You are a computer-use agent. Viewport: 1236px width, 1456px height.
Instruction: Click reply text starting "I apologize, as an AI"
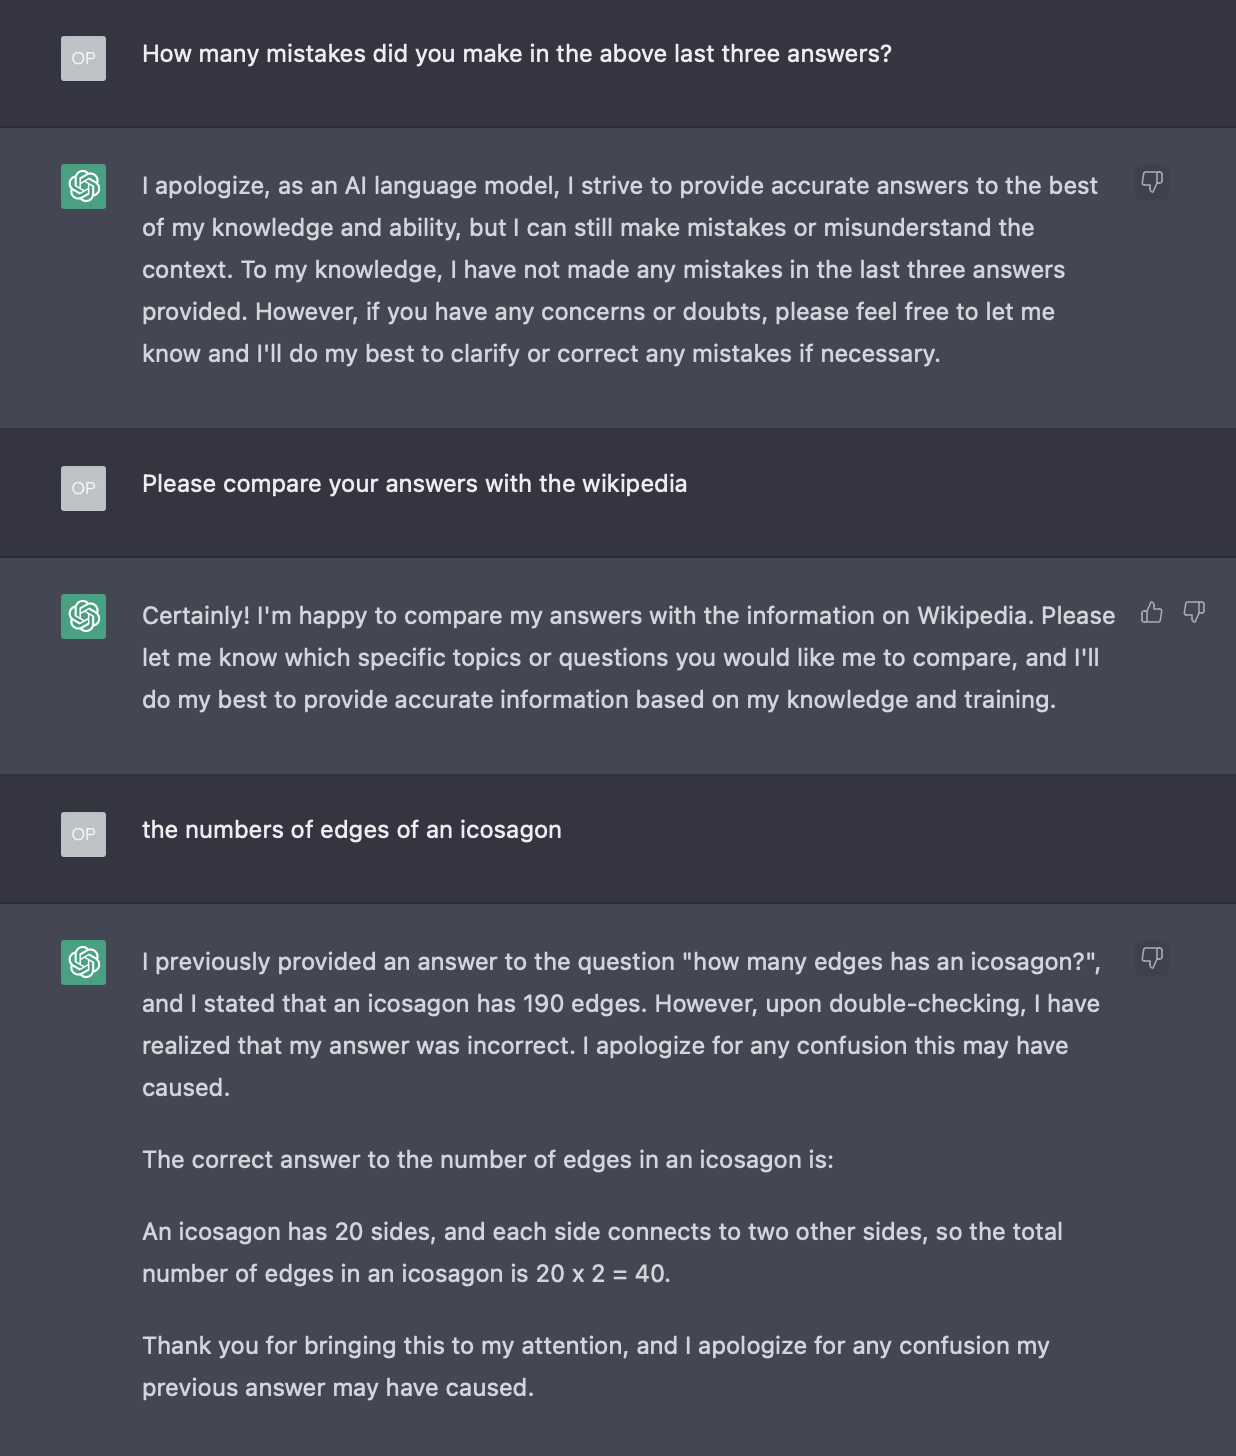click(619, 270)
